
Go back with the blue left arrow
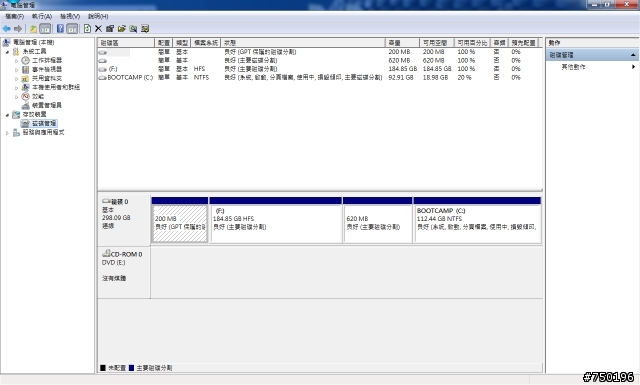[x=7, y=29]
